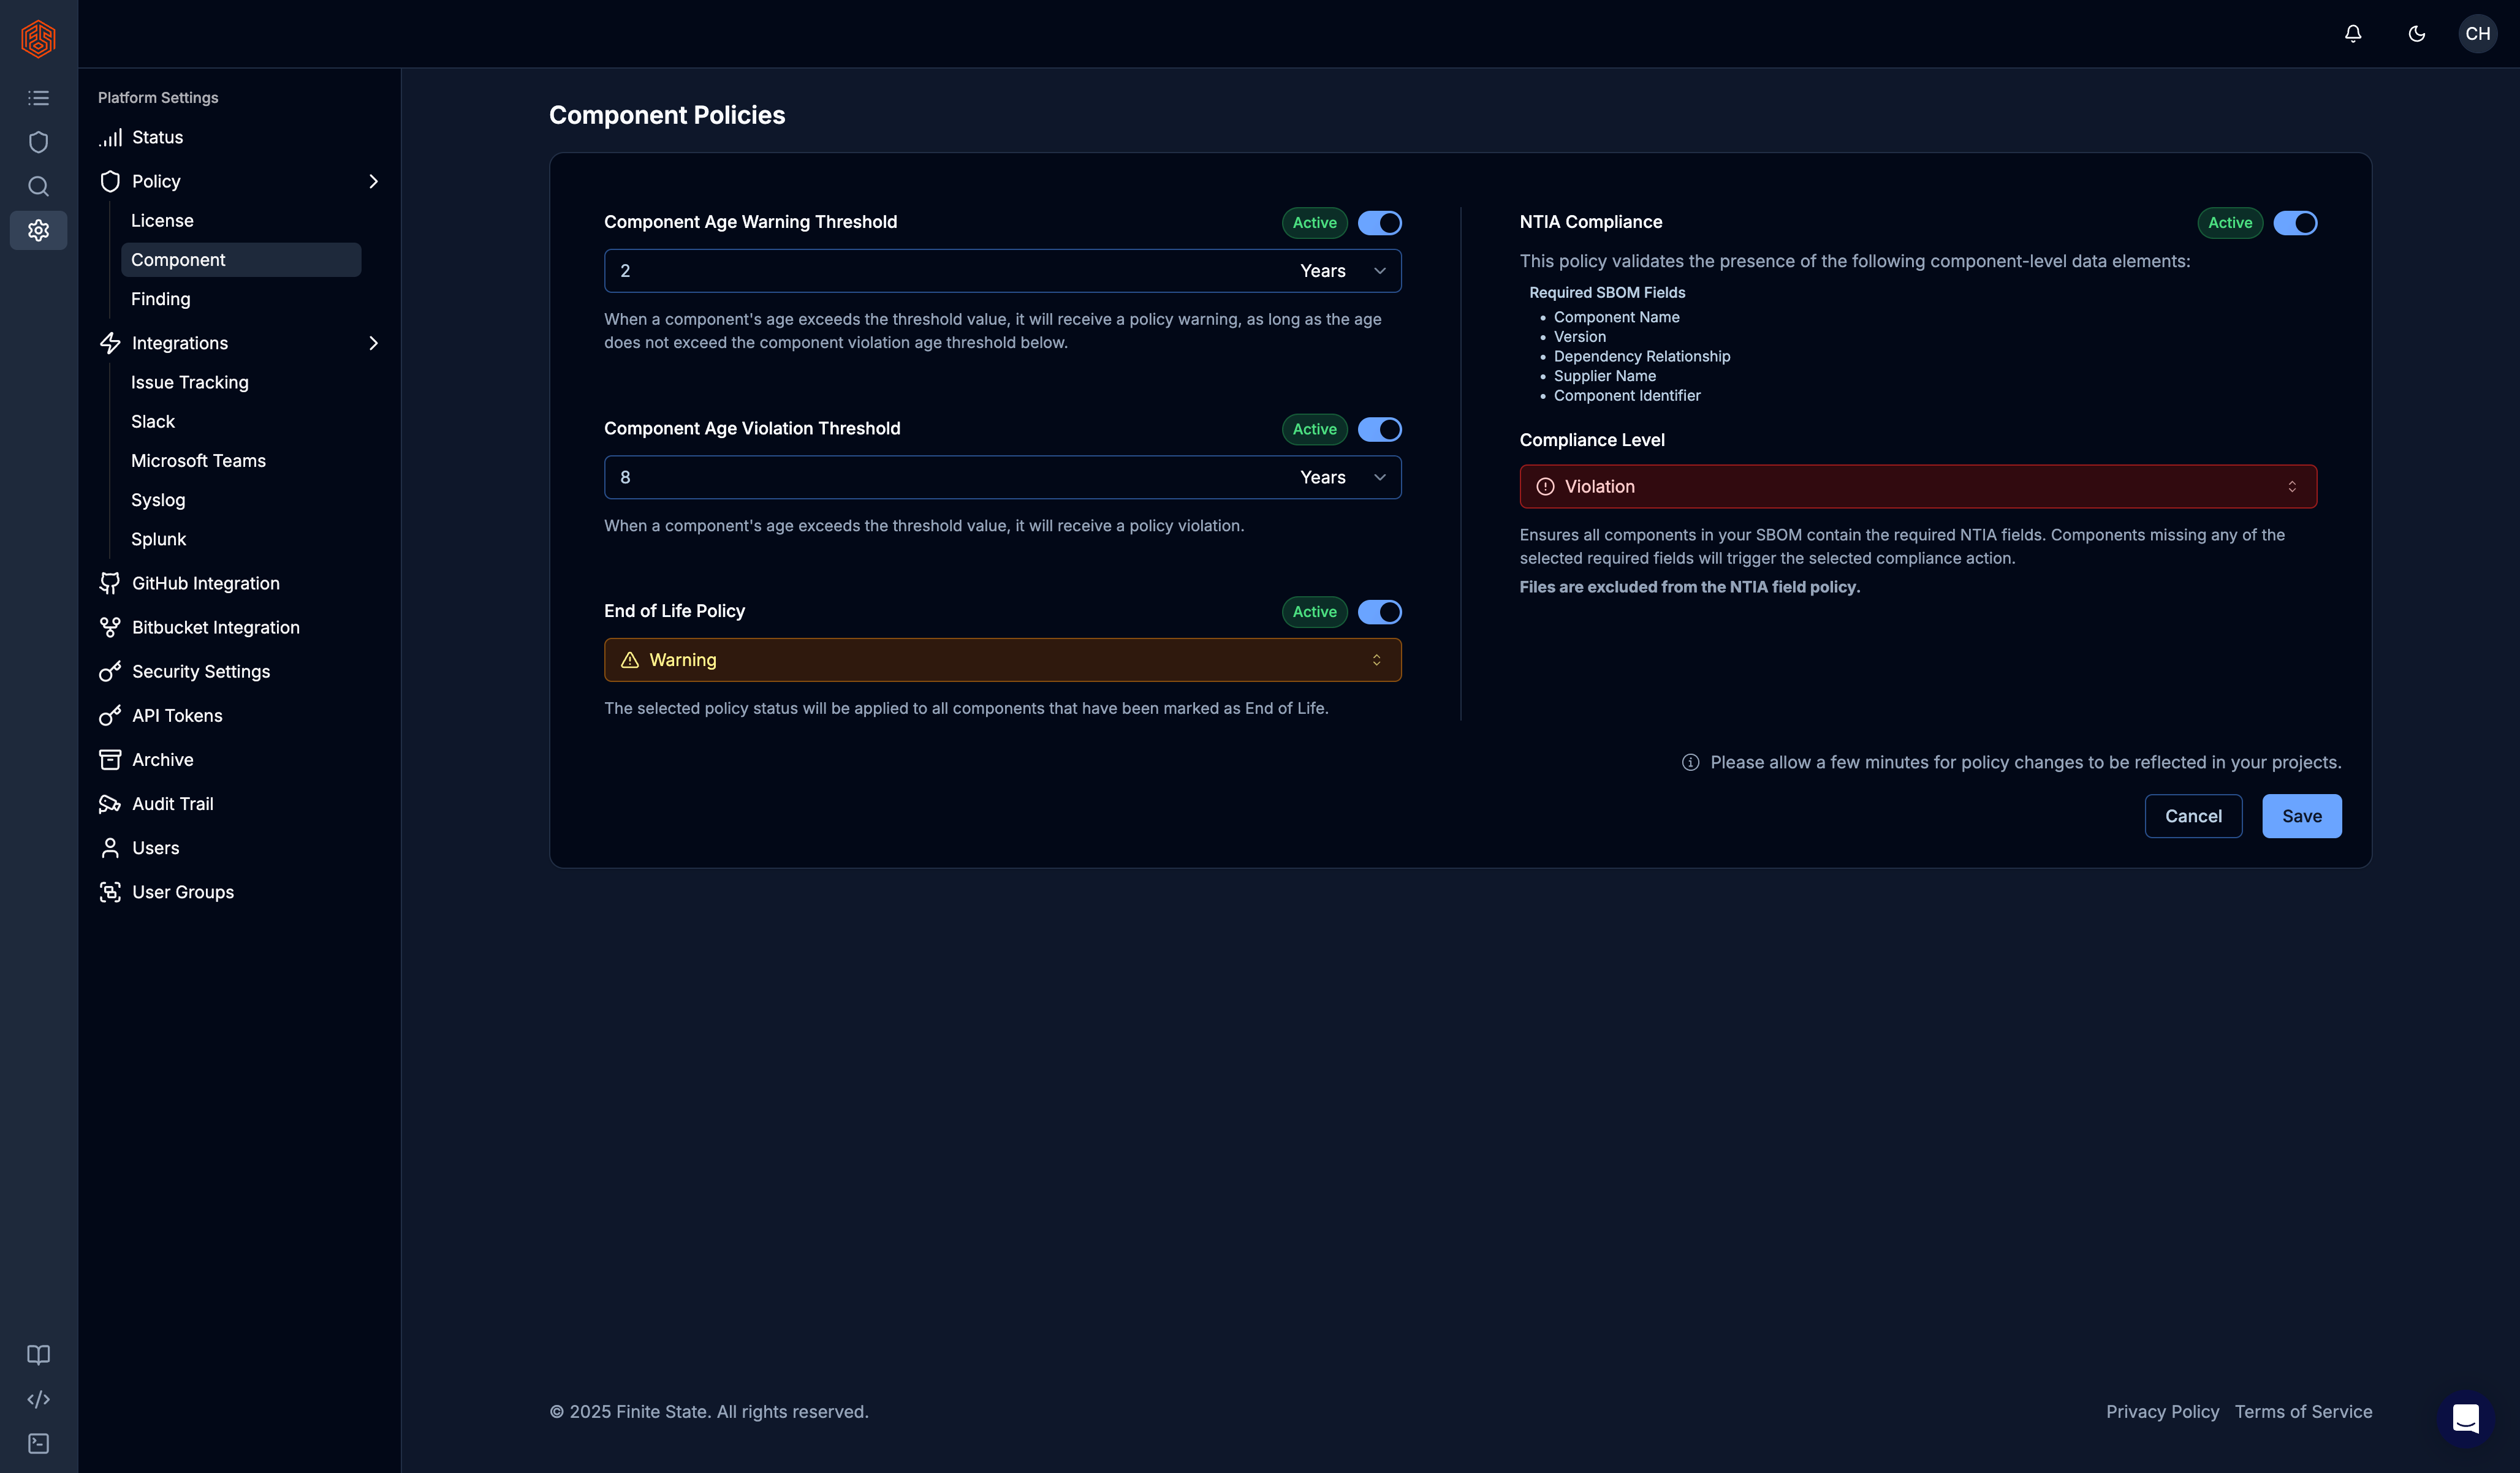Image resolution: width=2520 pixels, height=1473 pixels.
Task: Open the documentation book icon
Action: 38,1355
